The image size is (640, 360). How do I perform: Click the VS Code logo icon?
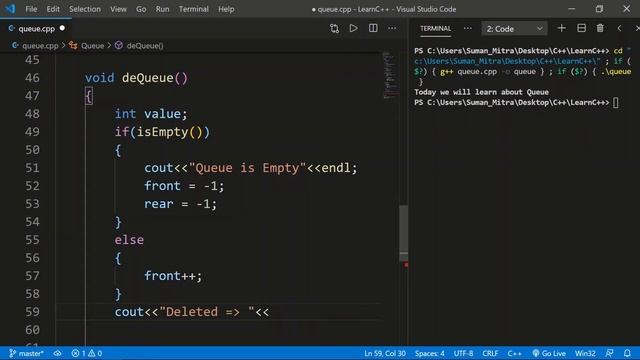click(x=10, y=8)
